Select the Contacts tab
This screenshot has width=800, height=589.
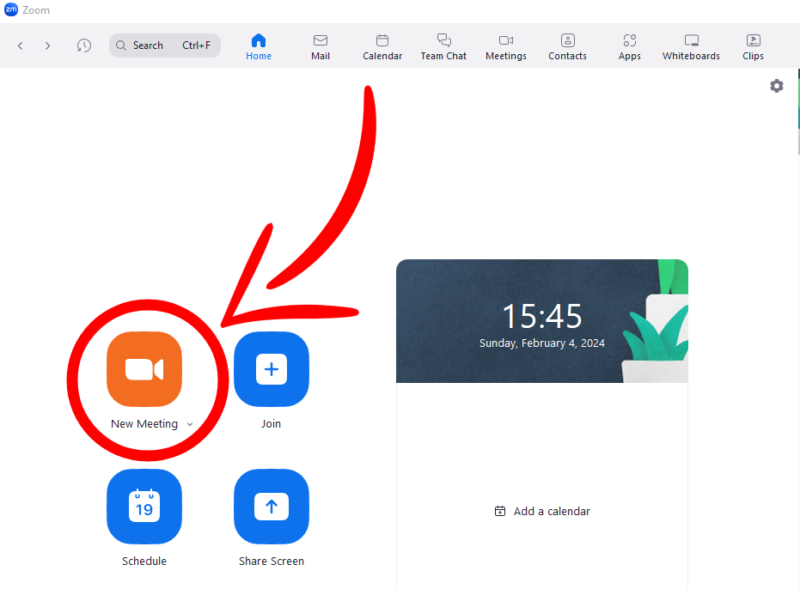567,46
